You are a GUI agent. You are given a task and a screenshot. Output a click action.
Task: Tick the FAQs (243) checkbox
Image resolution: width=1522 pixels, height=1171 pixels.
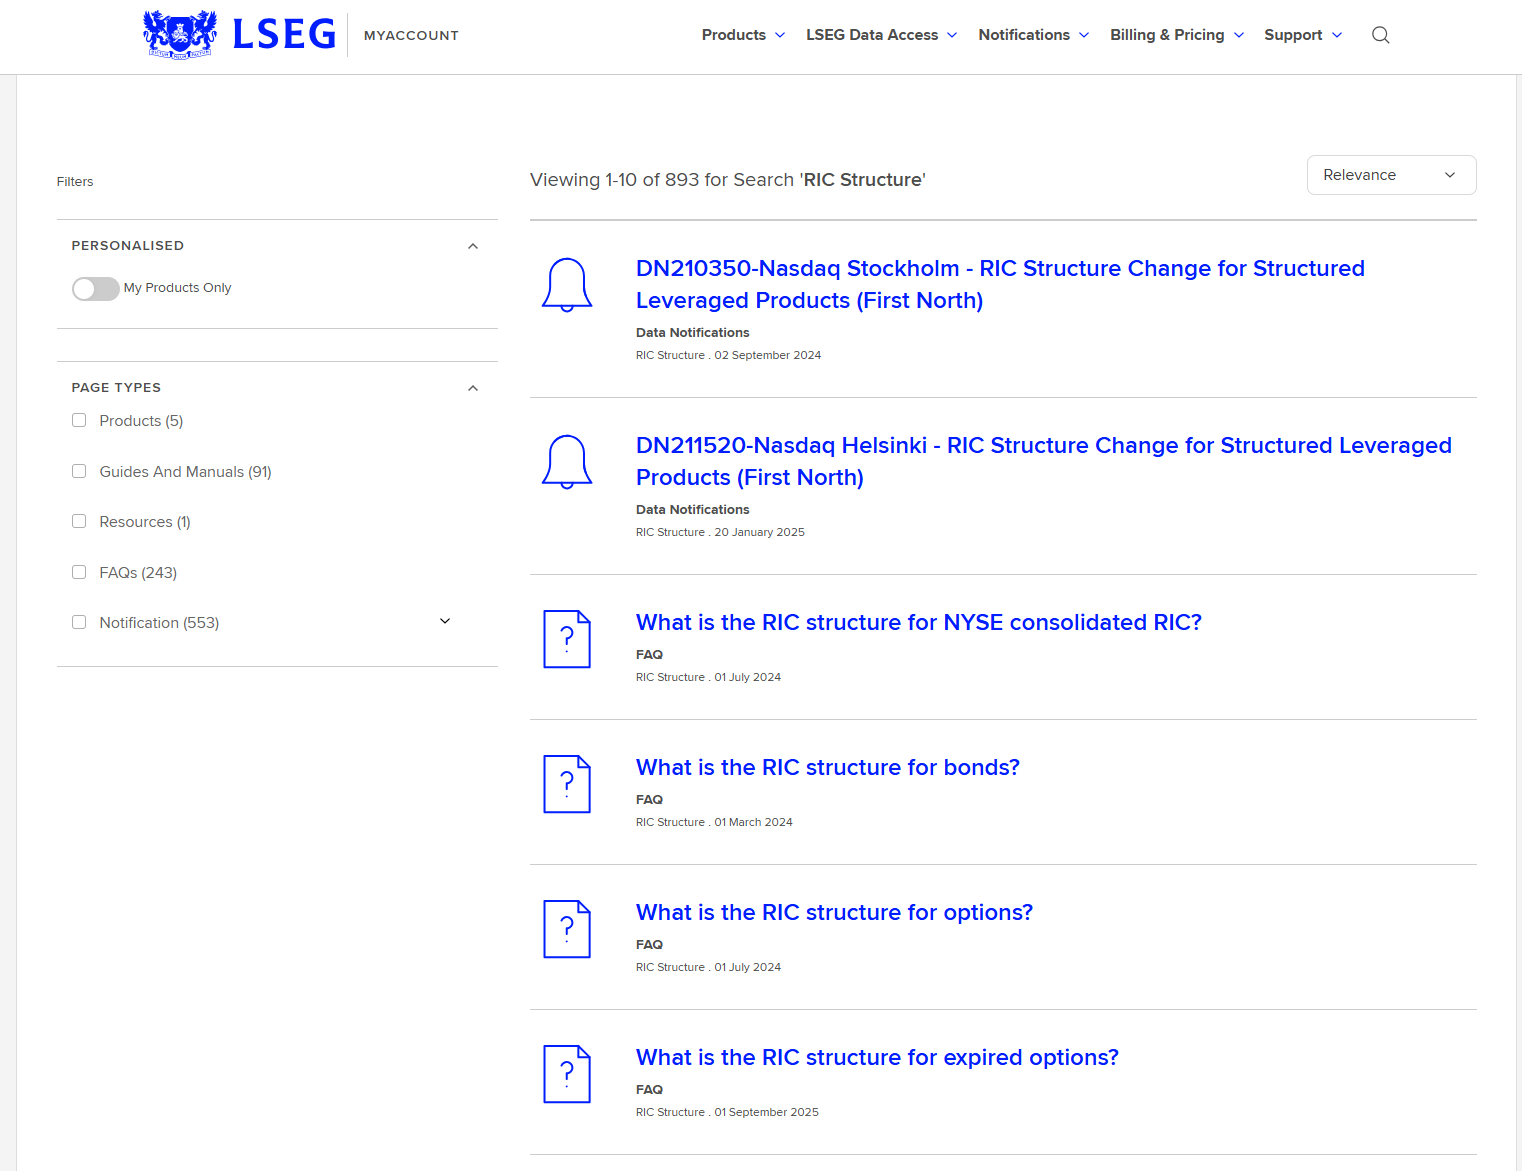coord(79,572)
